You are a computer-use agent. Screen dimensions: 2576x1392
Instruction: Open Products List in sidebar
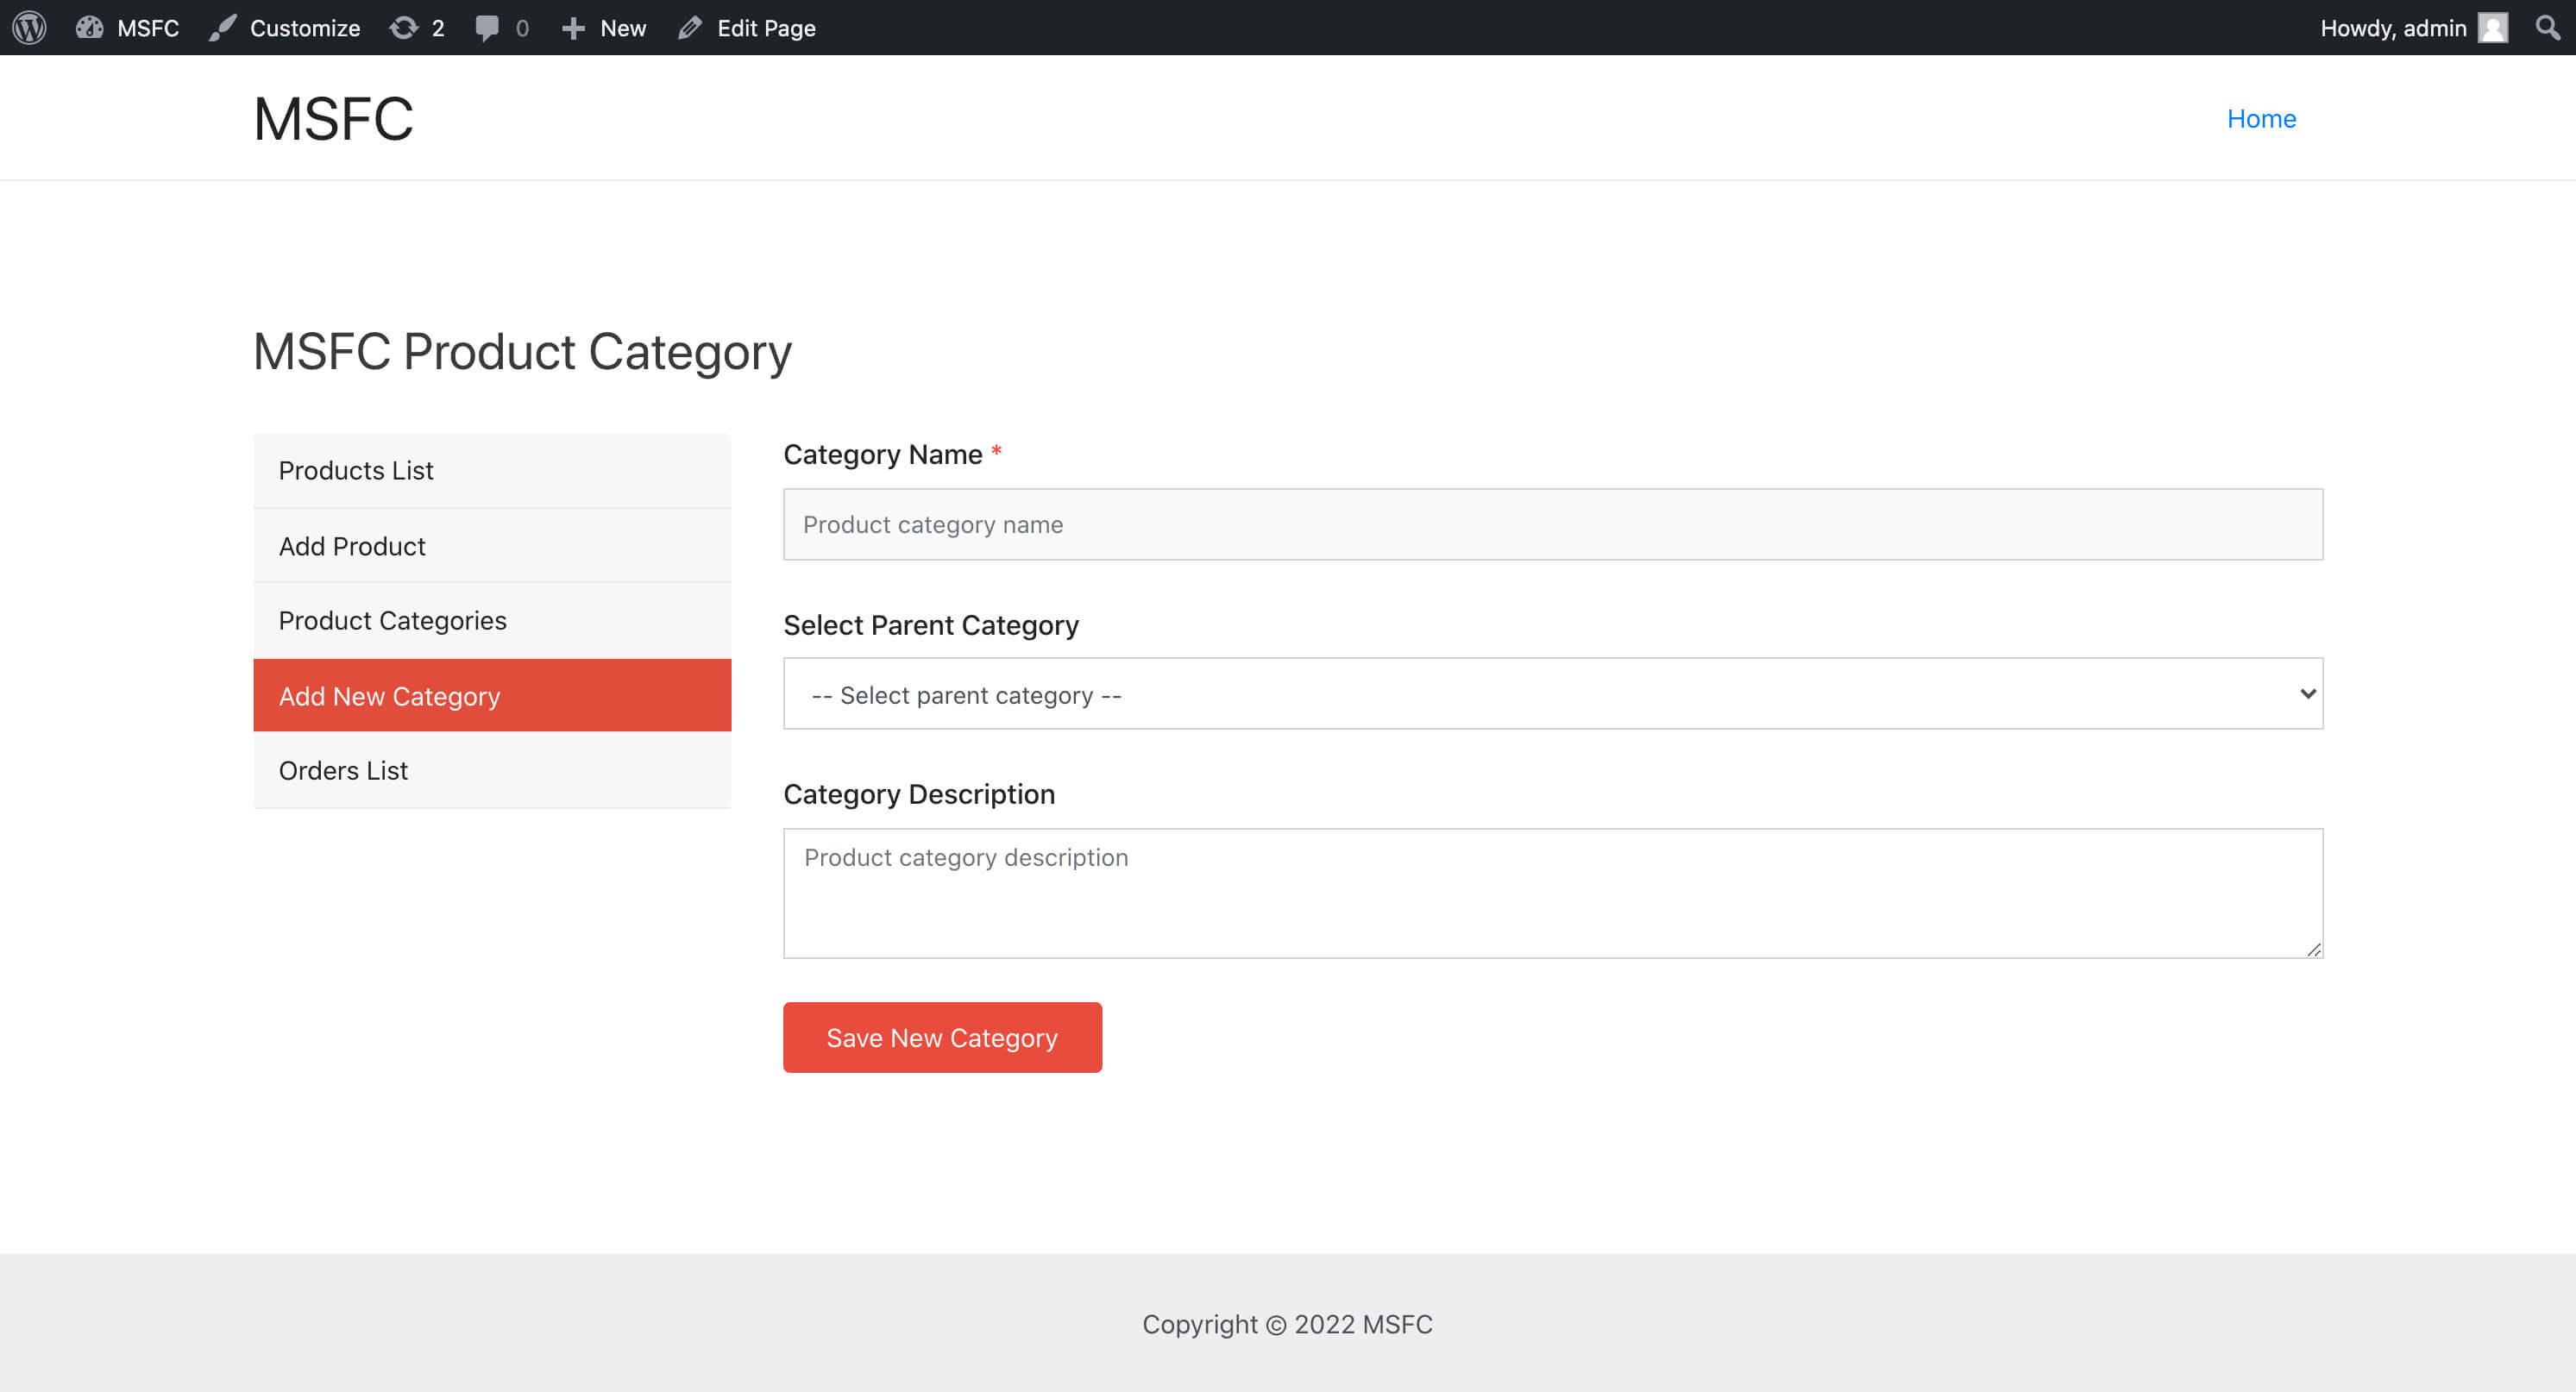(x=356, y=470)
